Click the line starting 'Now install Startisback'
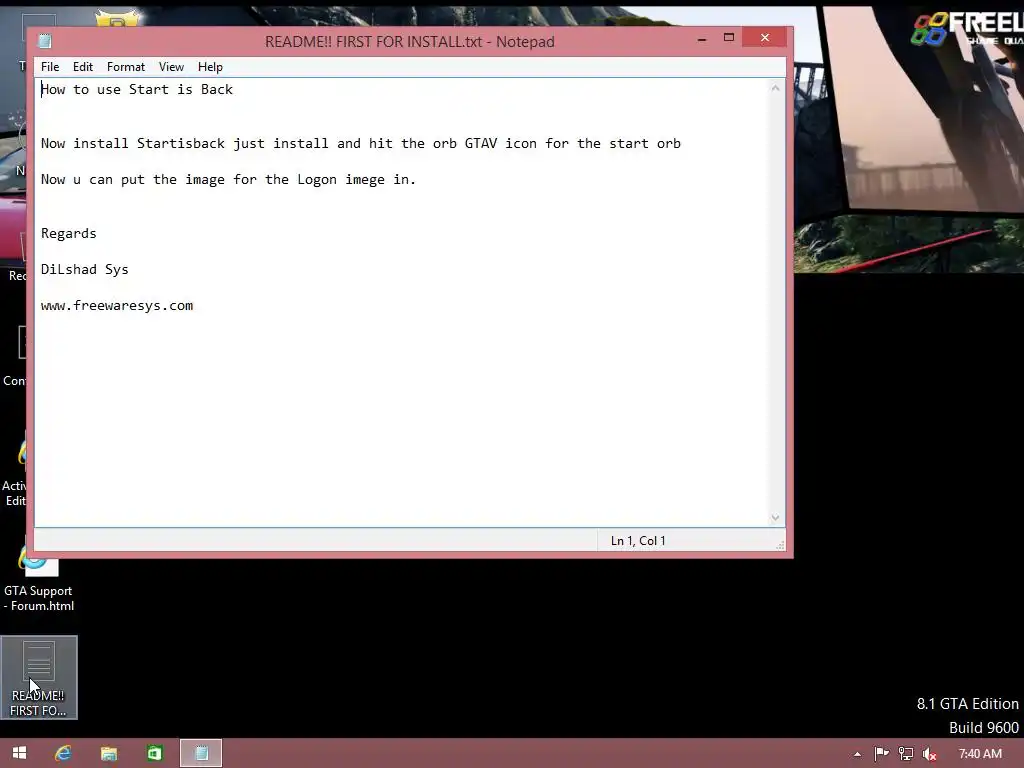 click(360, 144)
